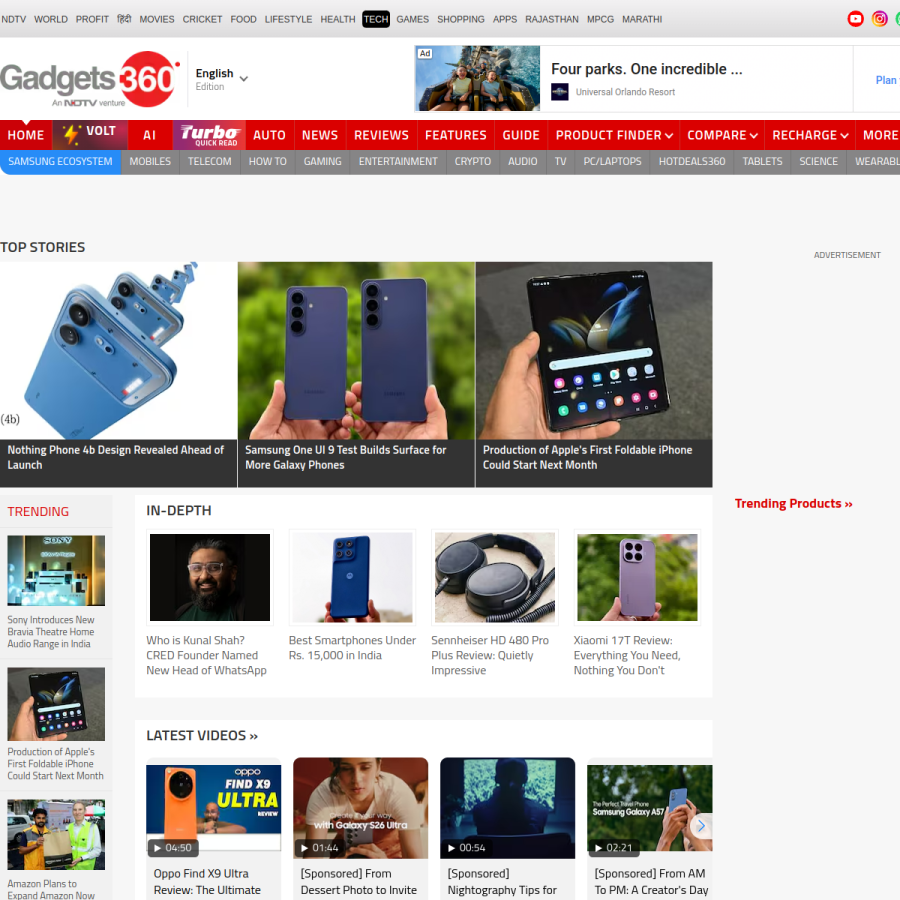The height and width of the screenshot is (900, 900).
Task: Open the News section
Action: pyautogui.click(x=320, y=135)
